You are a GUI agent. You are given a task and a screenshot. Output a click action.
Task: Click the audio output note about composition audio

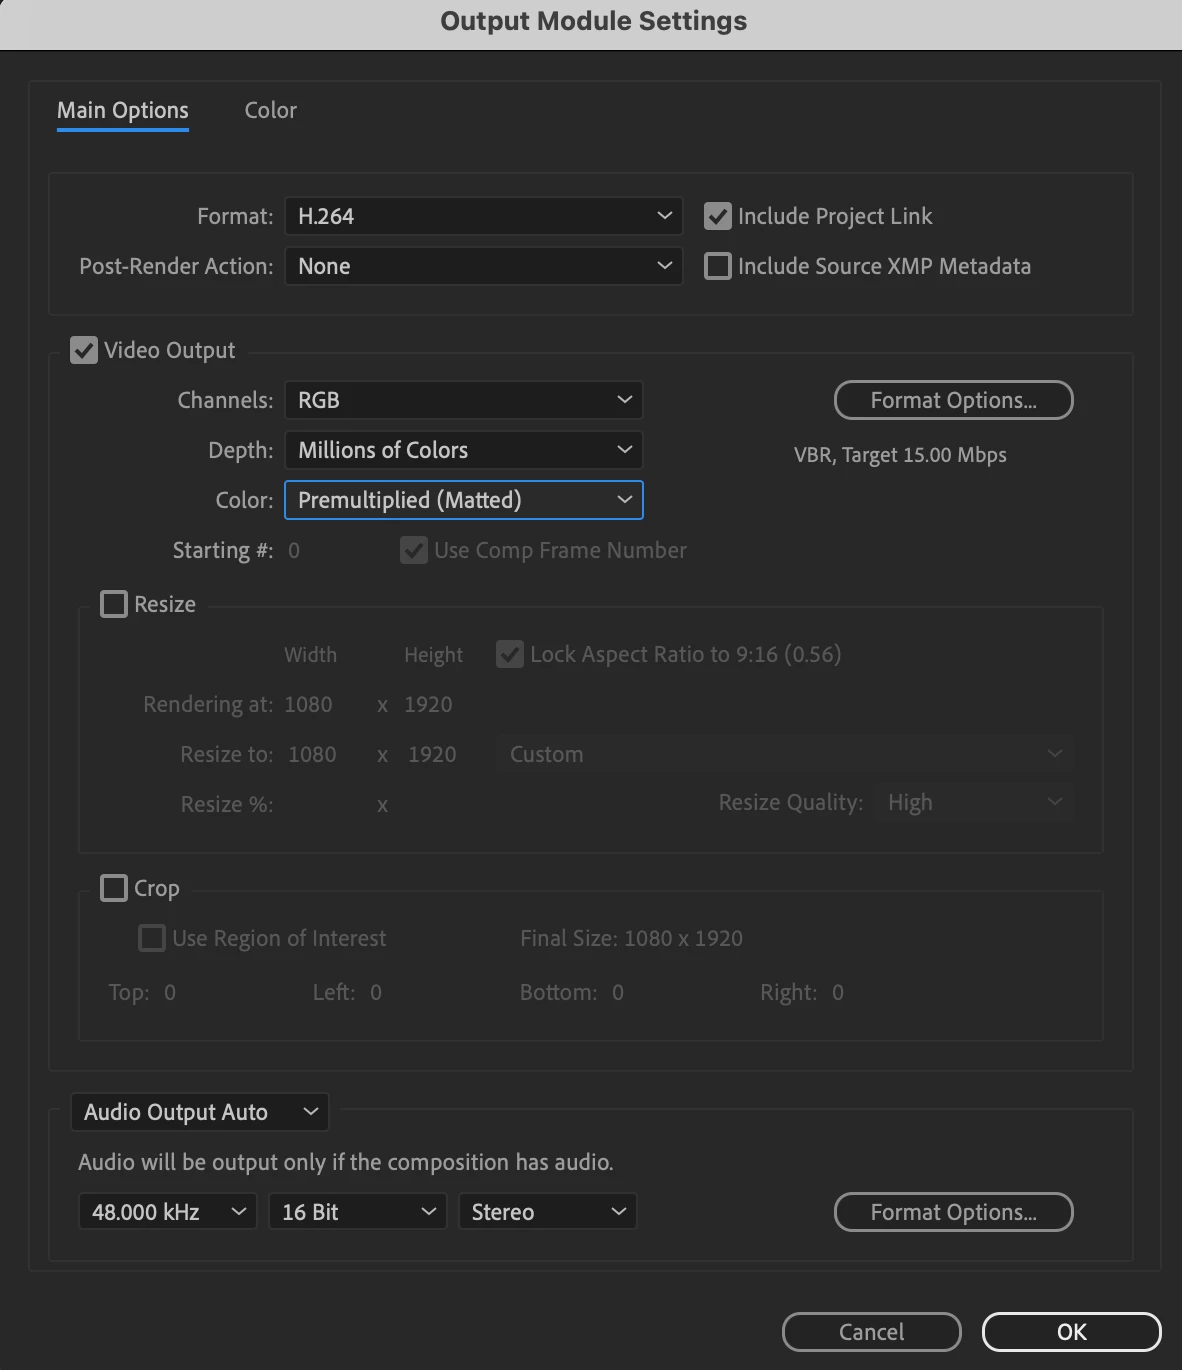pos(346,1162)
